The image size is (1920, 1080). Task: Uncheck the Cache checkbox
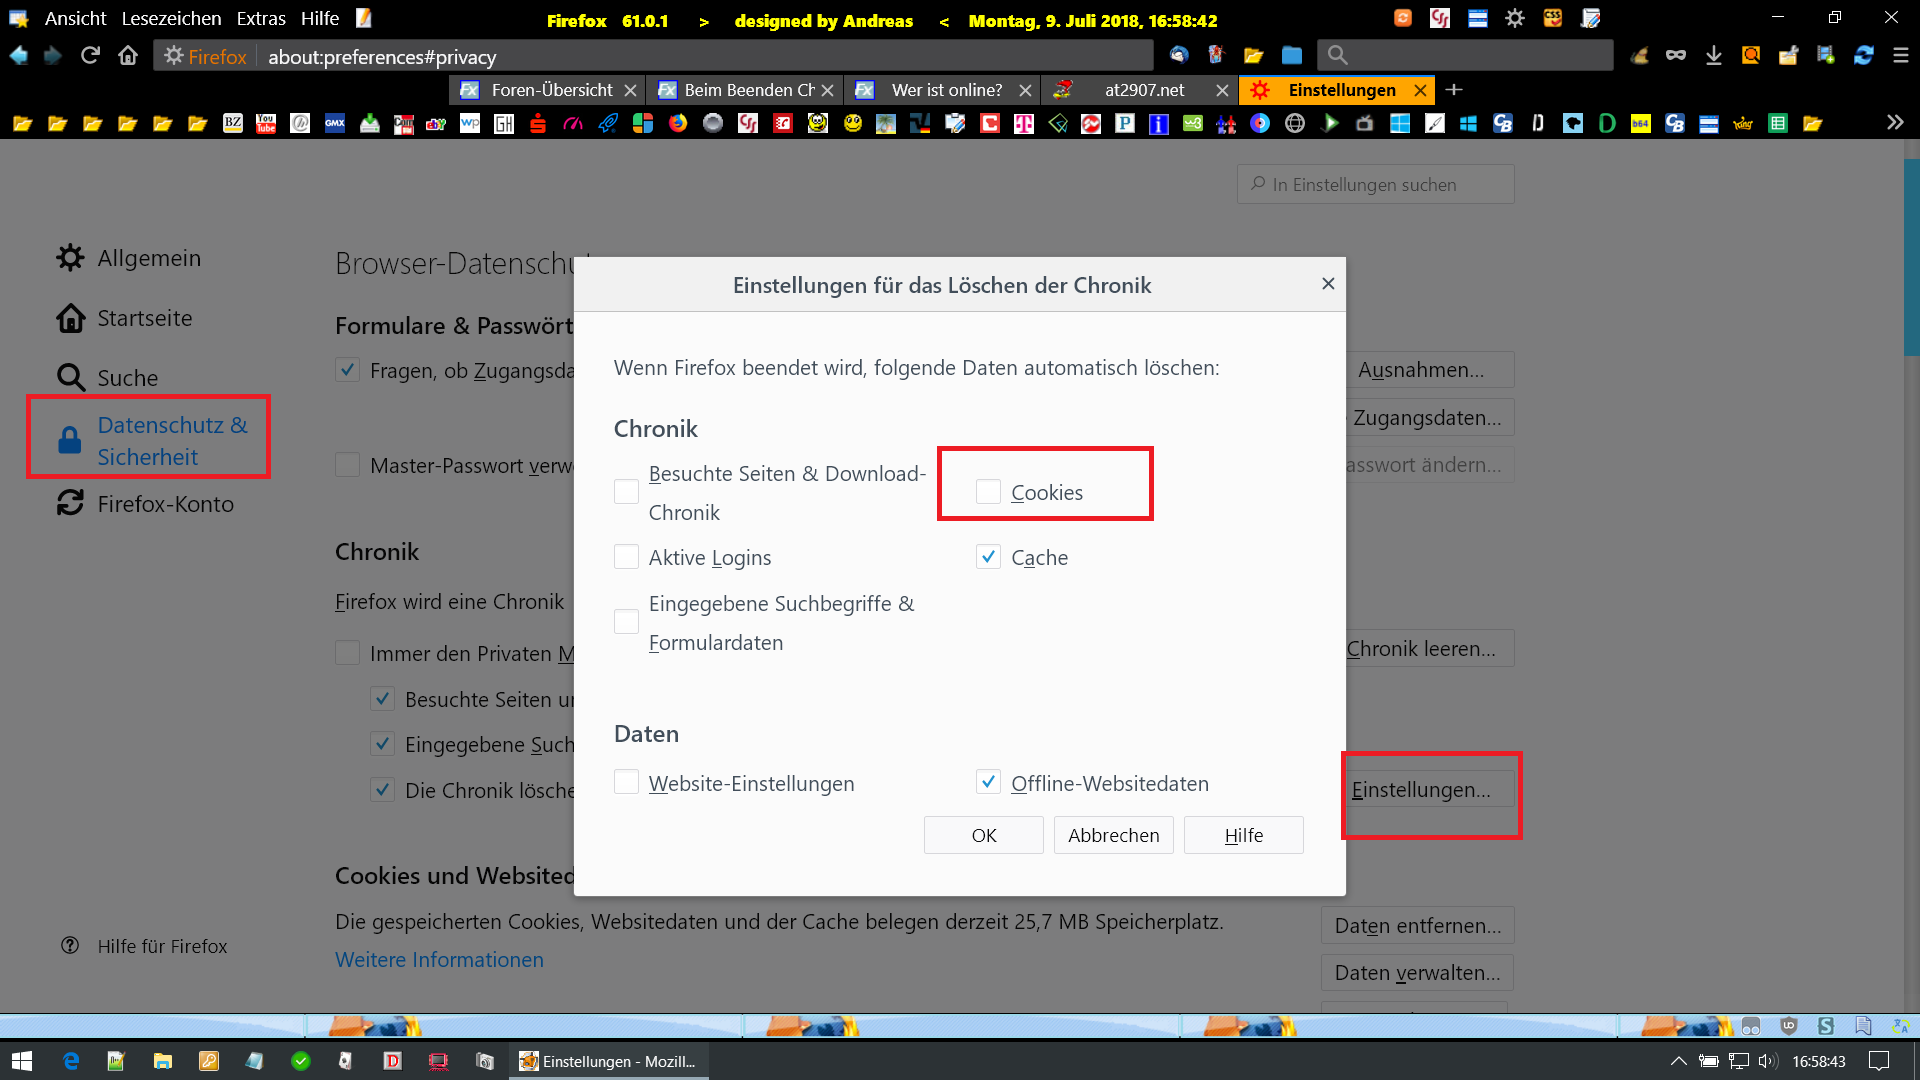click(988, 557)
